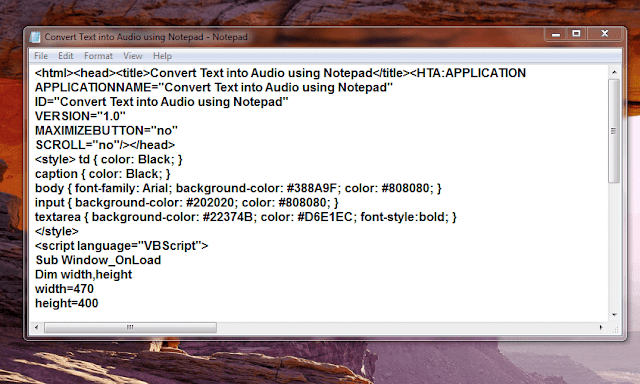Open the File menu
This screenshot has height=384, width=640.
[x=41, y=56]
